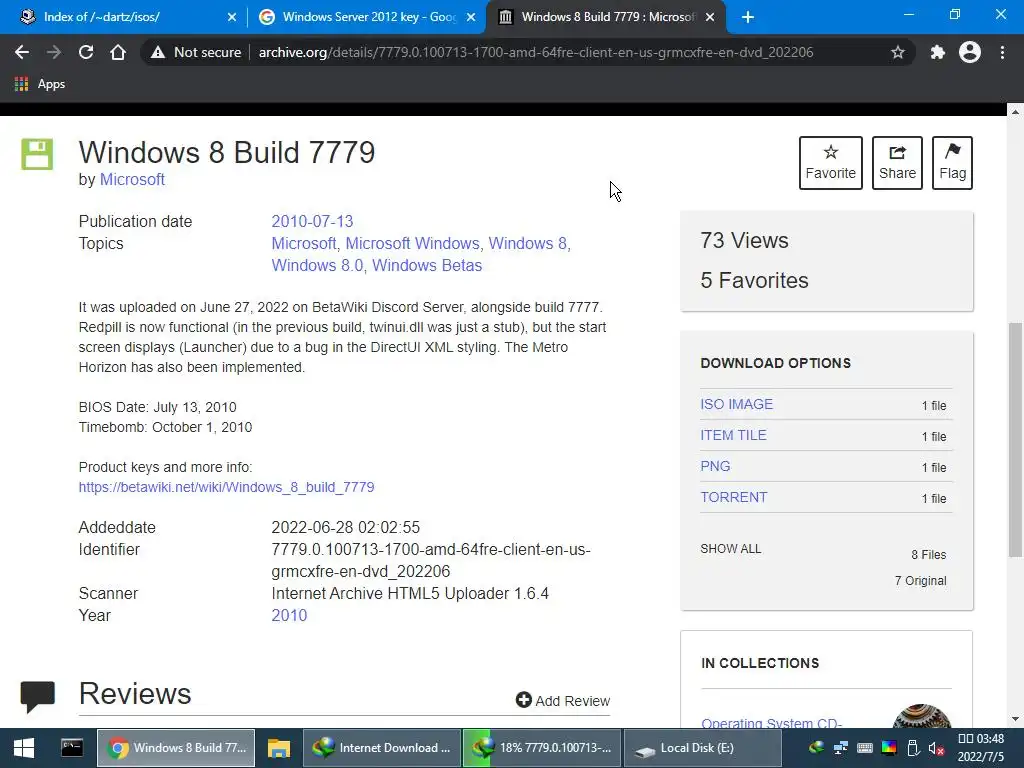Click the speech bubble Reviews icon

(x=37, y=696)
